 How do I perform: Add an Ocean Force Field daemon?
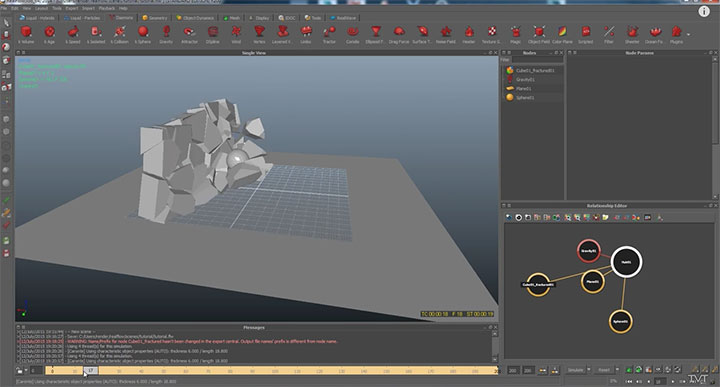coord(654,34)
